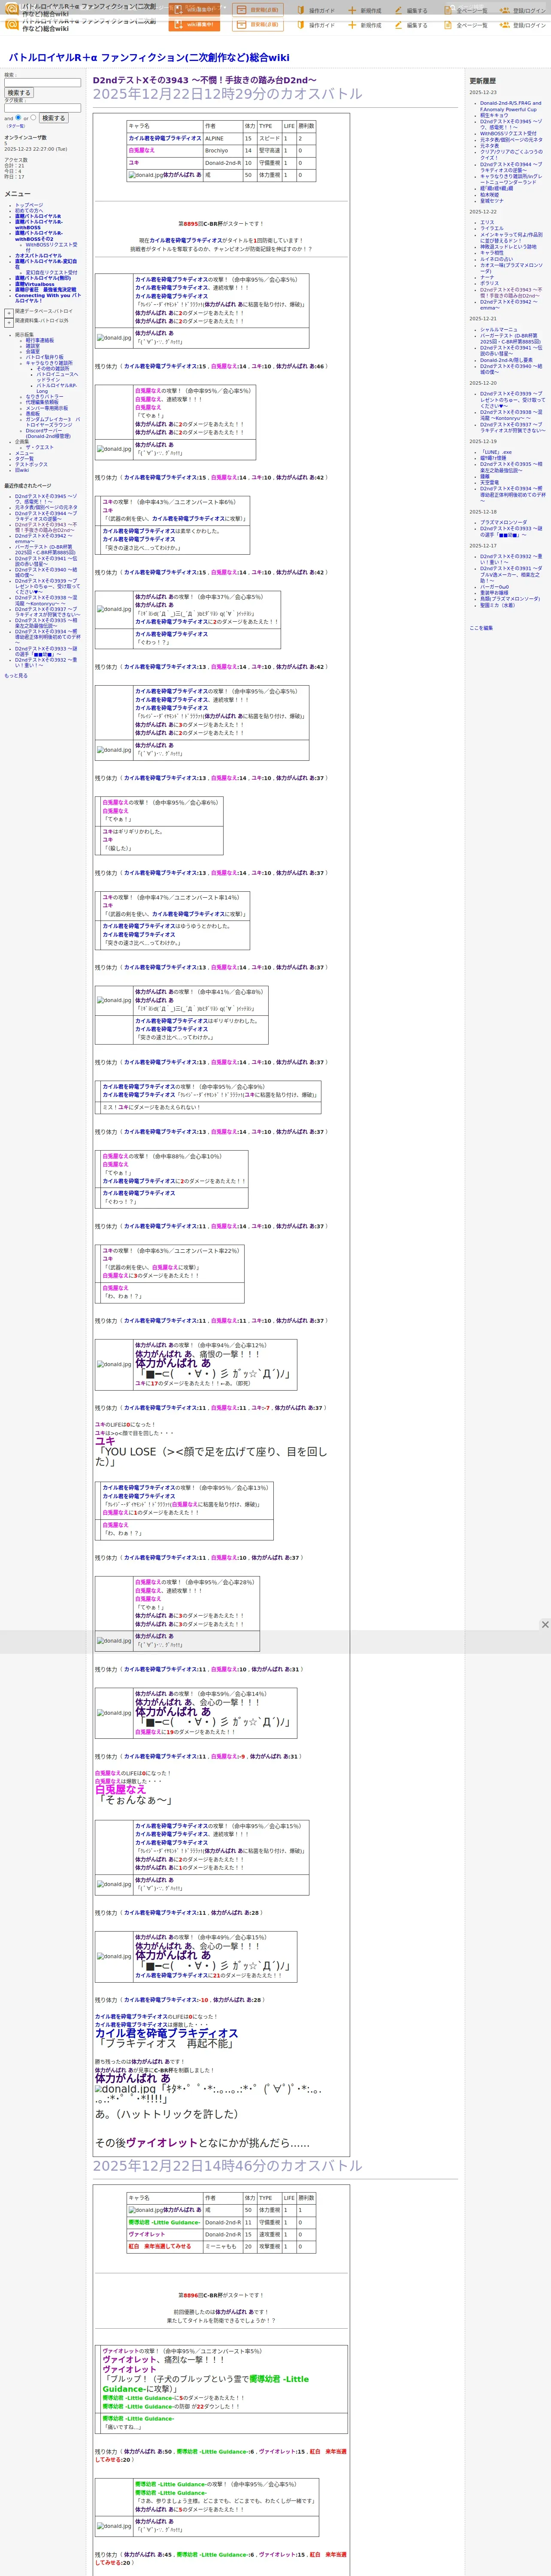Open 皇城セツナ in the update history
The image size is (551, 2576).
pos(492,201)
